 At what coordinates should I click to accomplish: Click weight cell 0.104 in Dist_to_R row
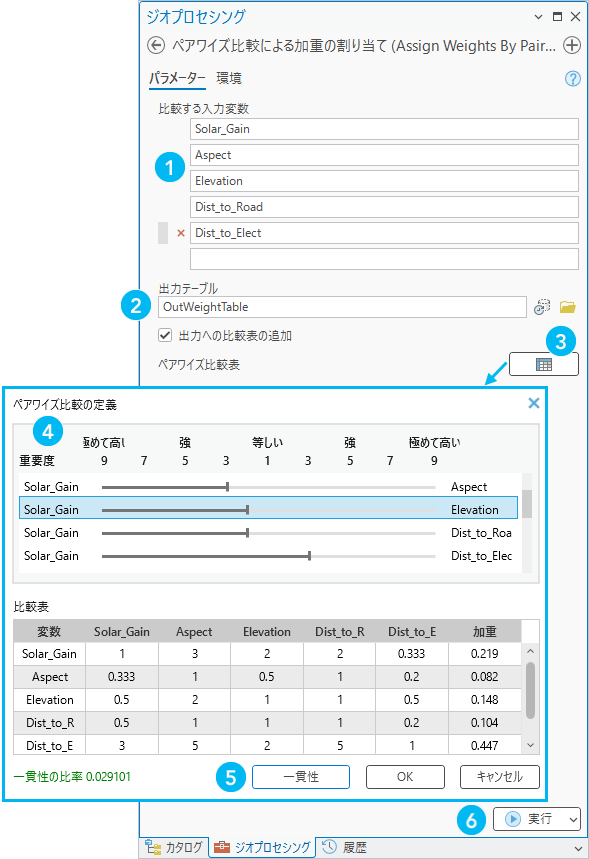pos(484,723)
